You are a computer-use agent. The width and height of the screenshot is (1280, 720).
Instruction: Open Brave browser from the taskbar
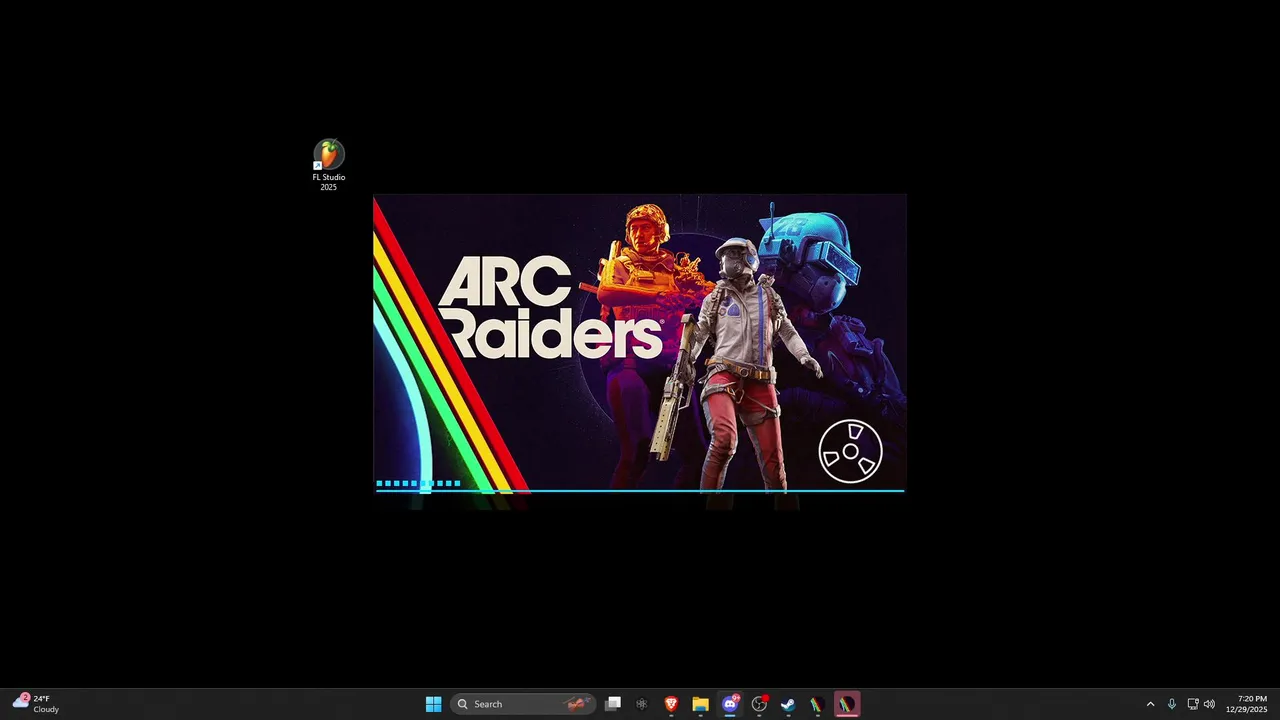tap(671, 704)
